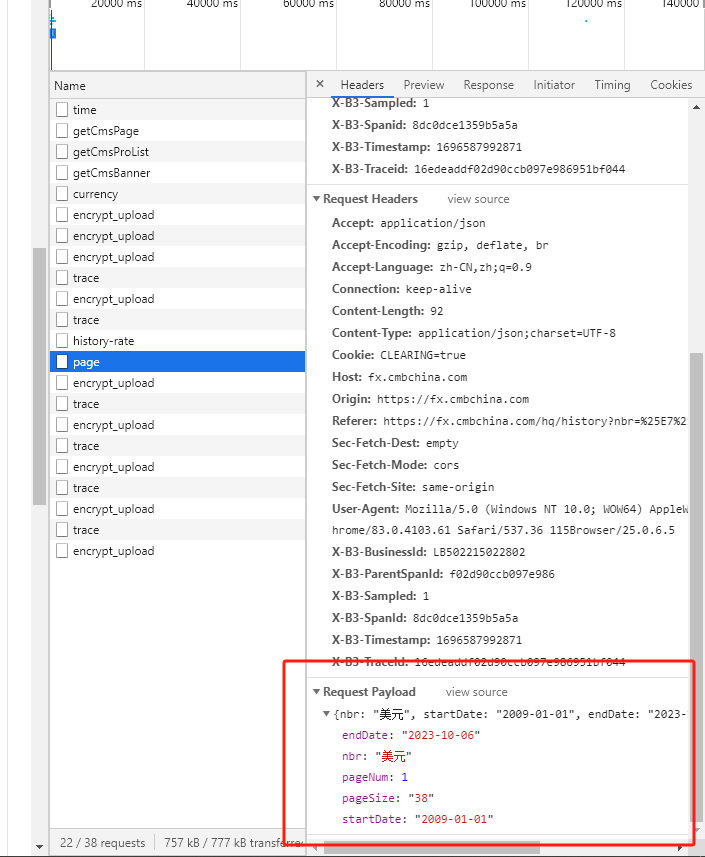Open the Preview tab
The height and width of the screenshot is (857, 705).
click(424, 85)
